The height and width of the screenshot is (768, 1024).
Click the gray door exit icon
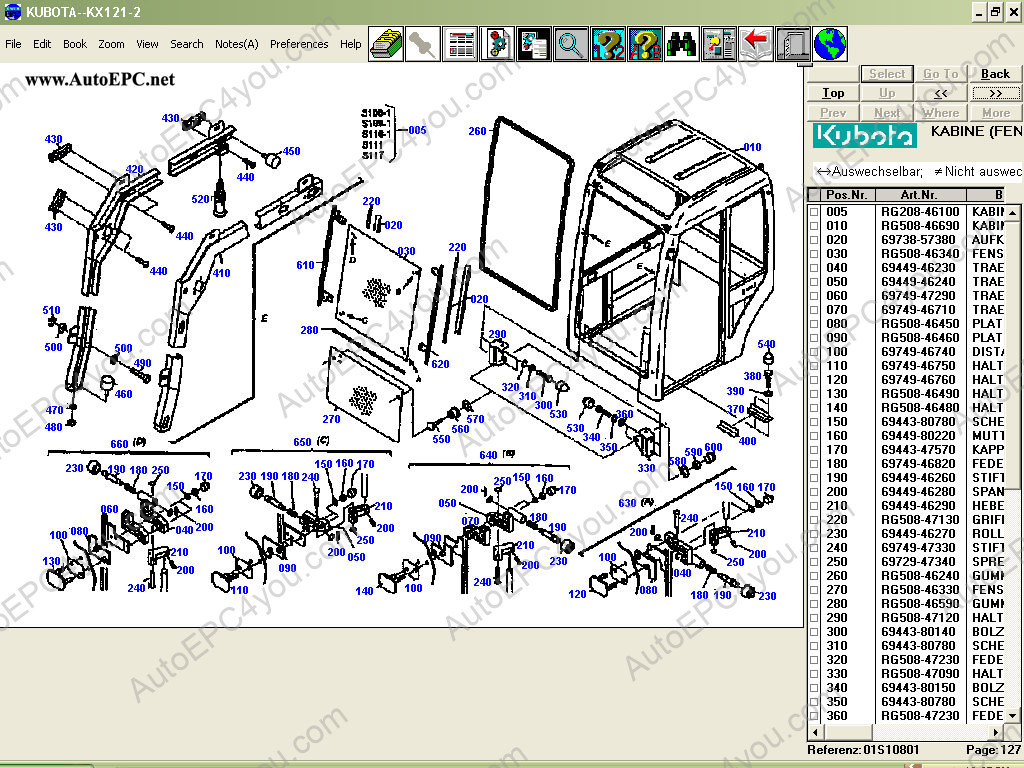pyautogui.click(x=793, y=44)
